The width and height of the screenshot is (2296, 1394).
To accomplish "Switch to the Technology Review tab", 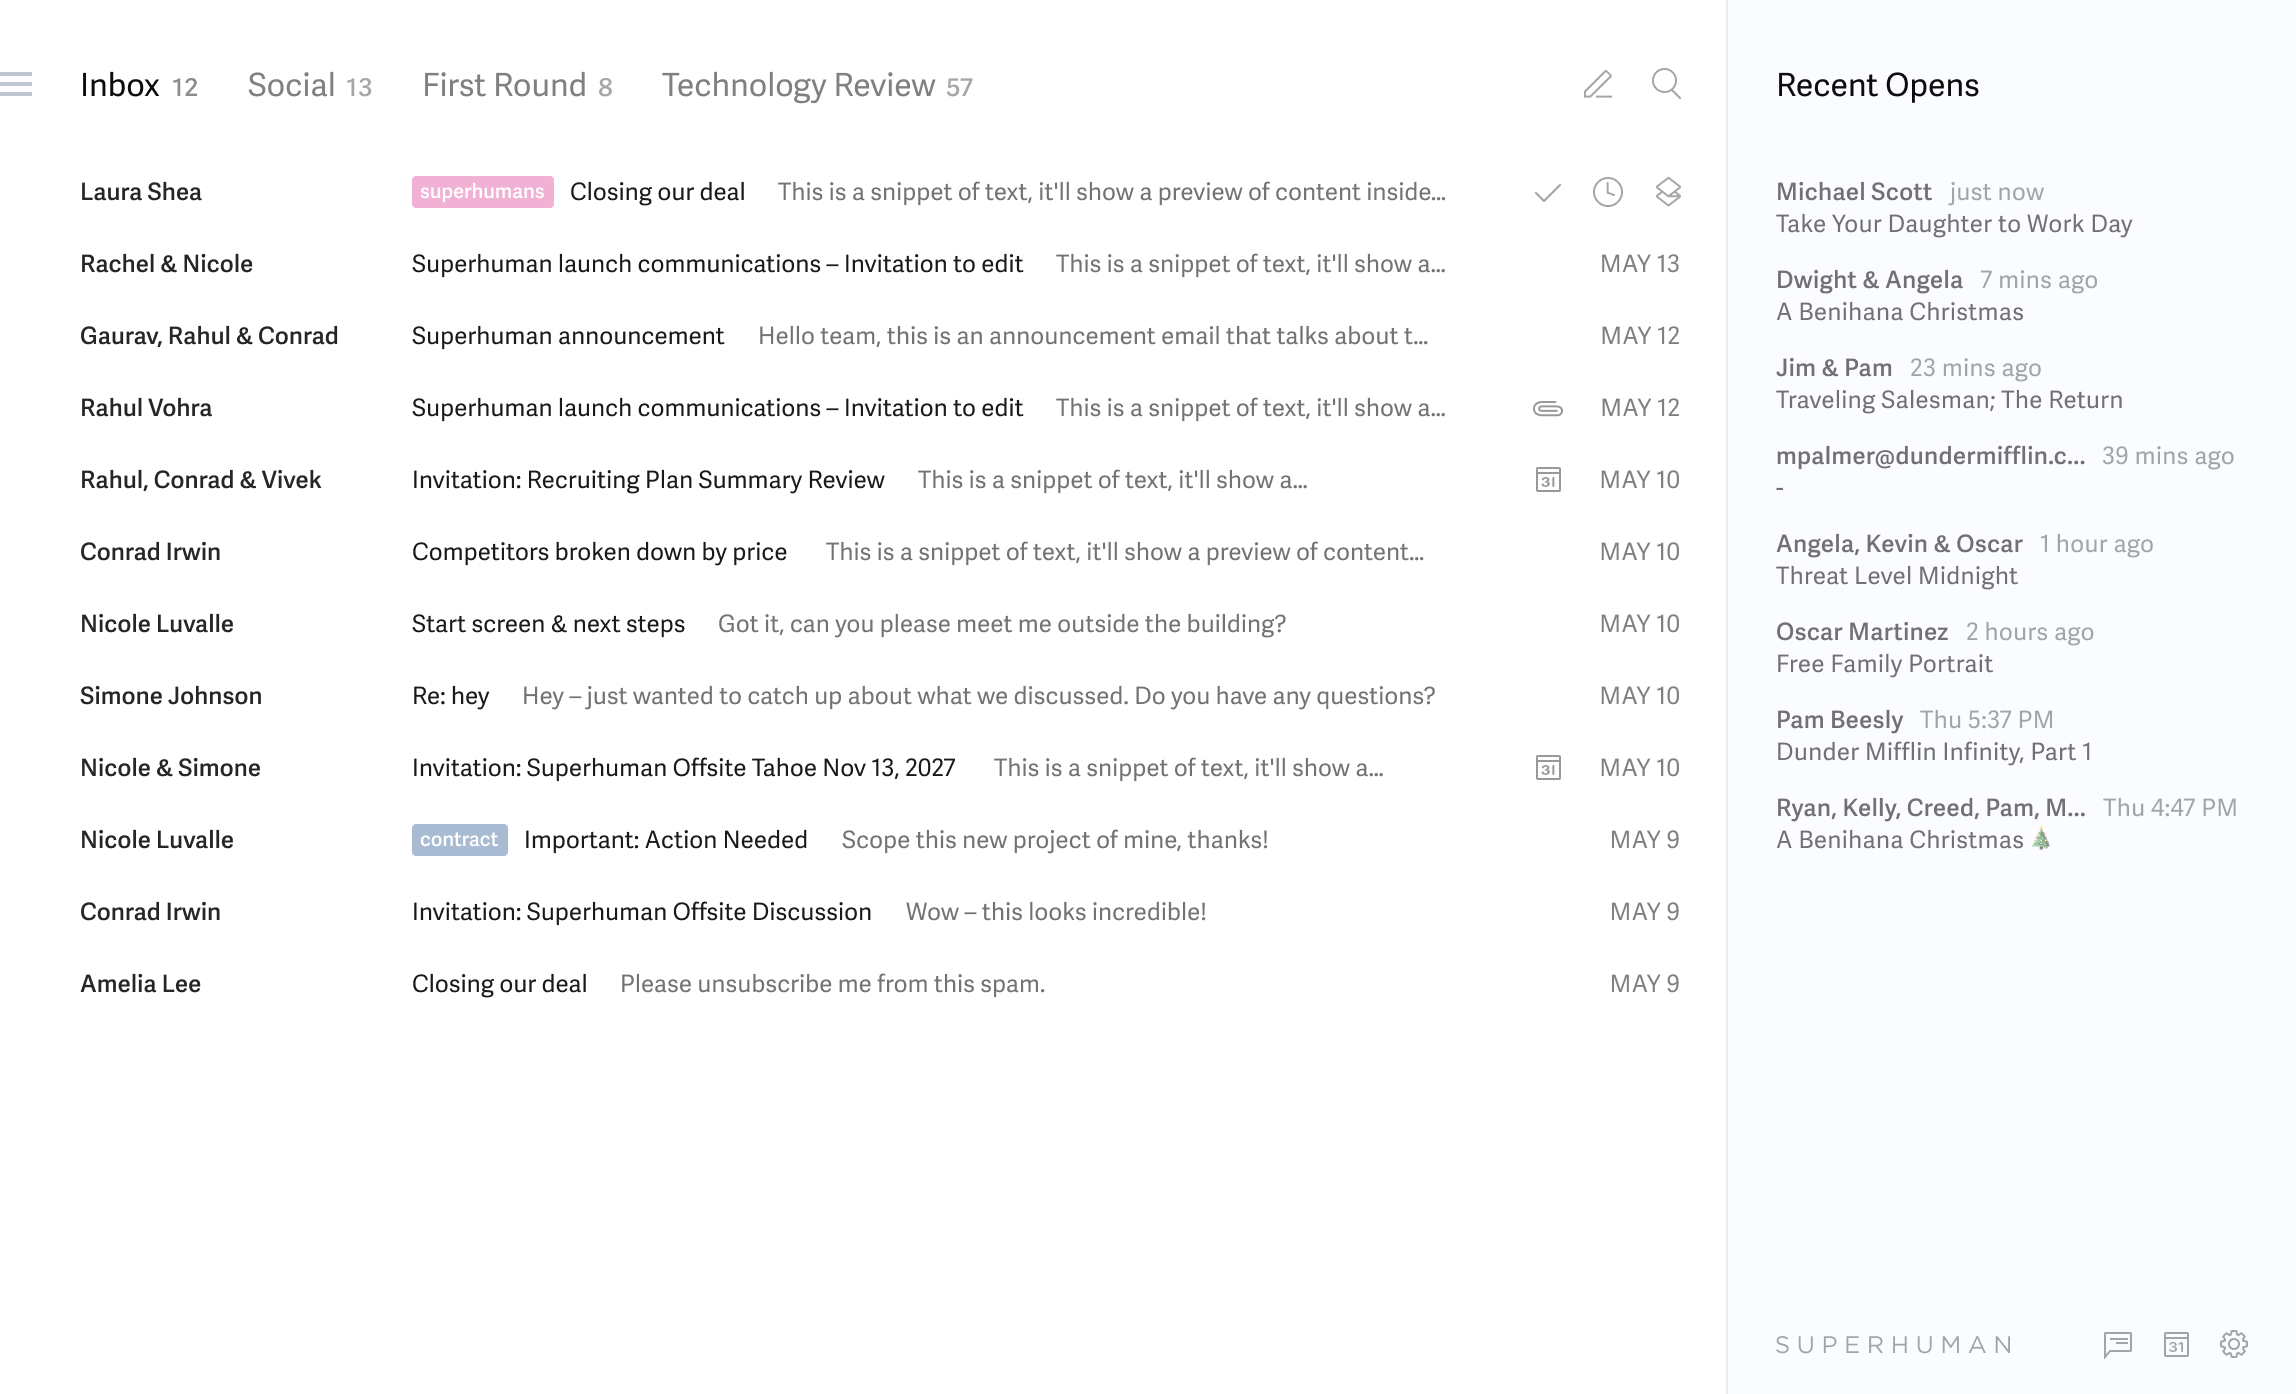I will point(817,85).
